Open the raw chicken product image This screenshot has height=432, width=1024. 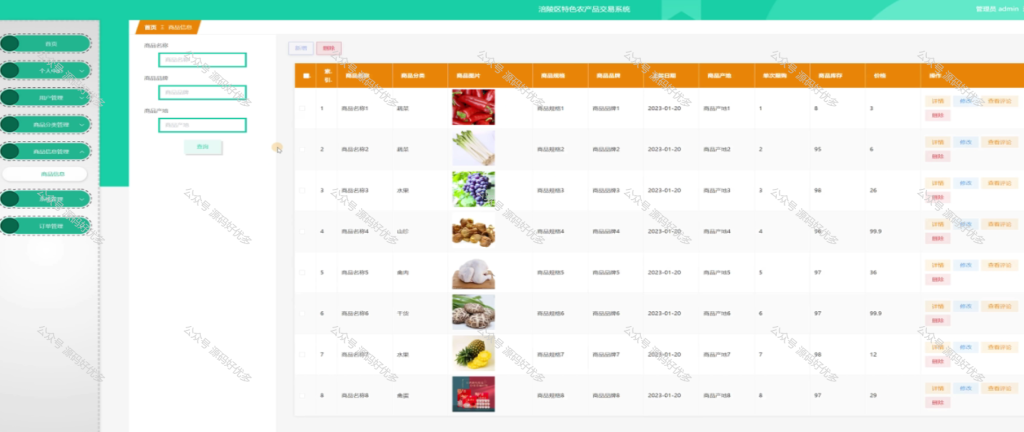(473, 271)
